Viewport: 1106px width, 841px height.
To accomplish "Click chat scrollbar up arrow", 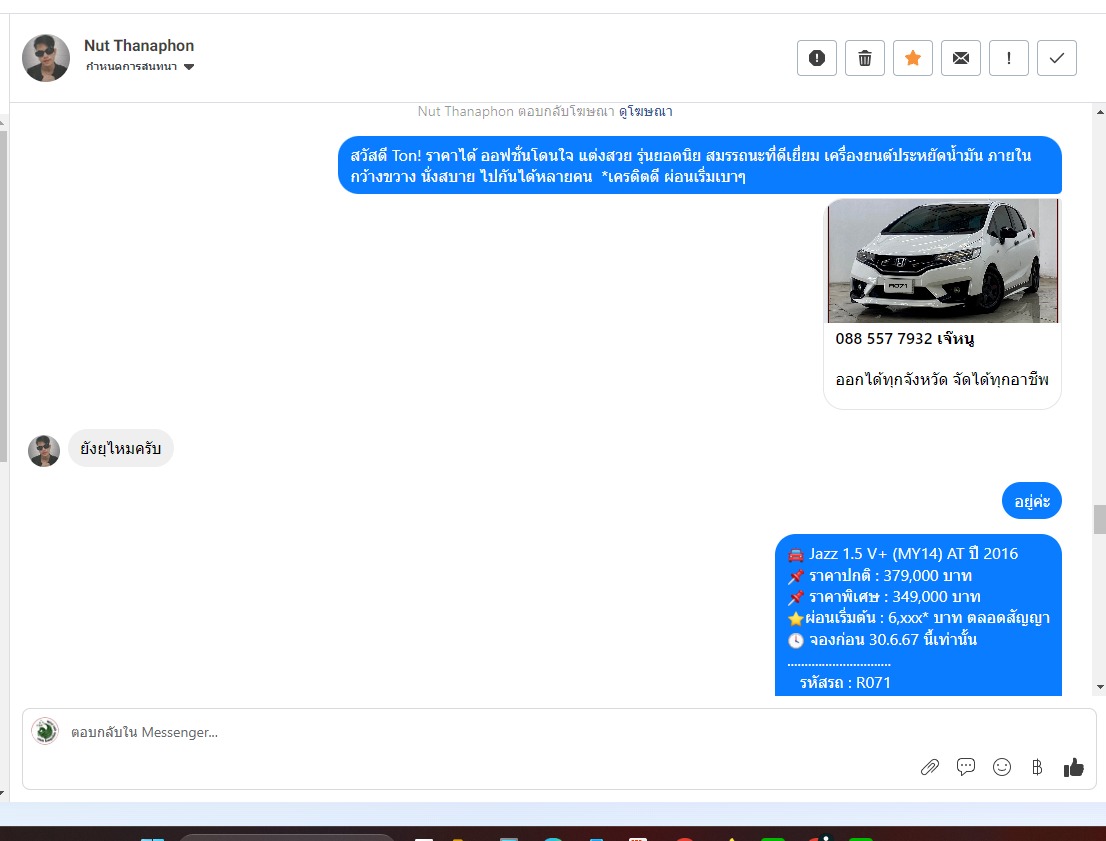I will click(x=1100, y=111).
